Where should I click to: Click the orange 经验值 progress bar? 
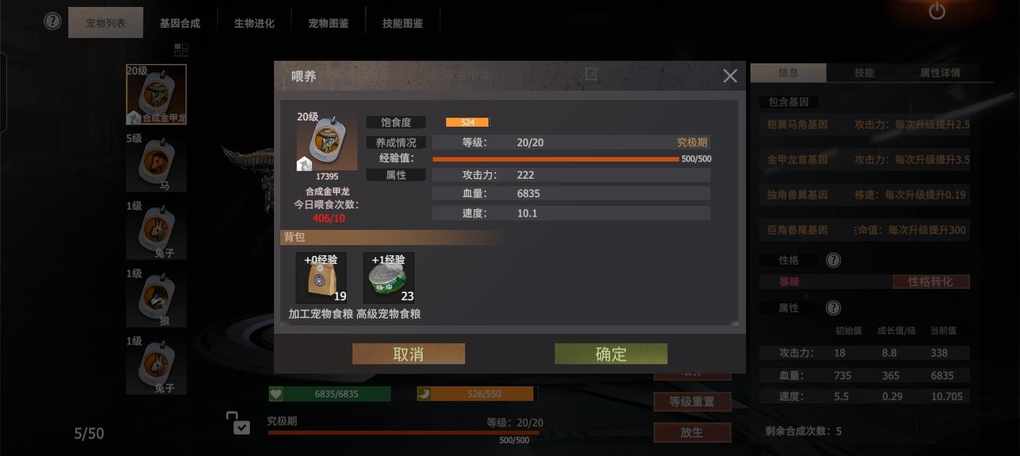[556, 159]
